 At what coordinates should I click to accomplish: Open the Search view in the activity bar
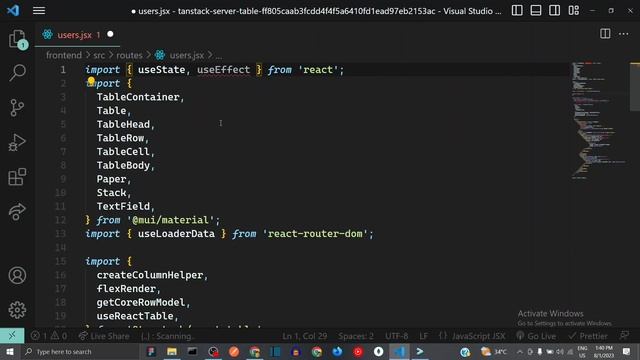[x=17, y=73]
